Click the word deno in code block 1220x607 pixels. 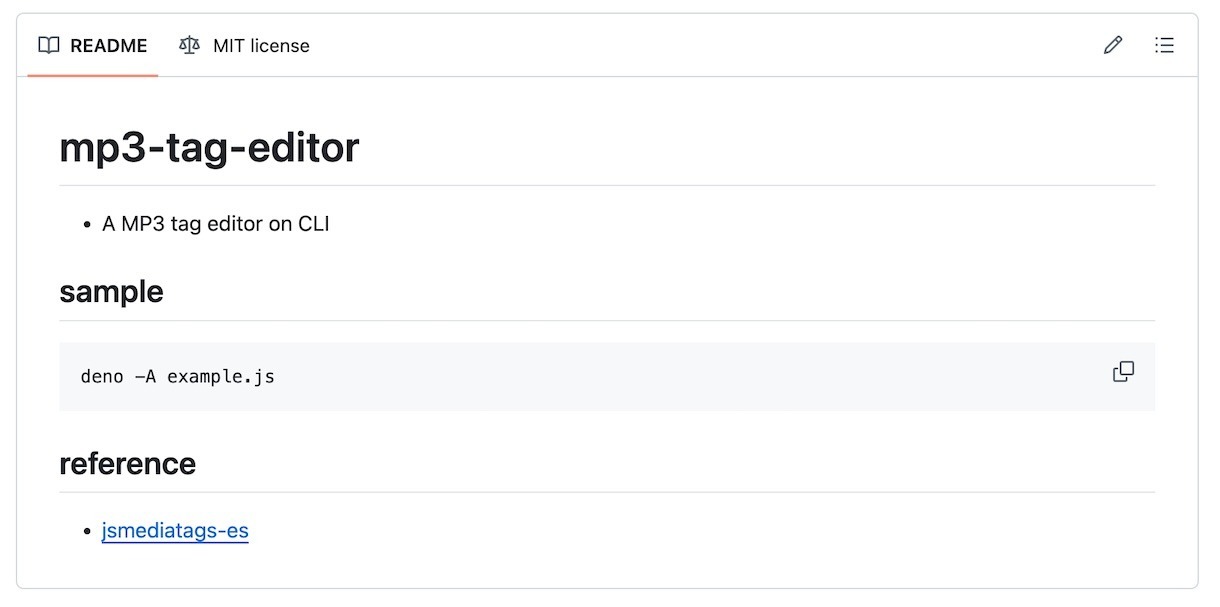coord(102,377)
